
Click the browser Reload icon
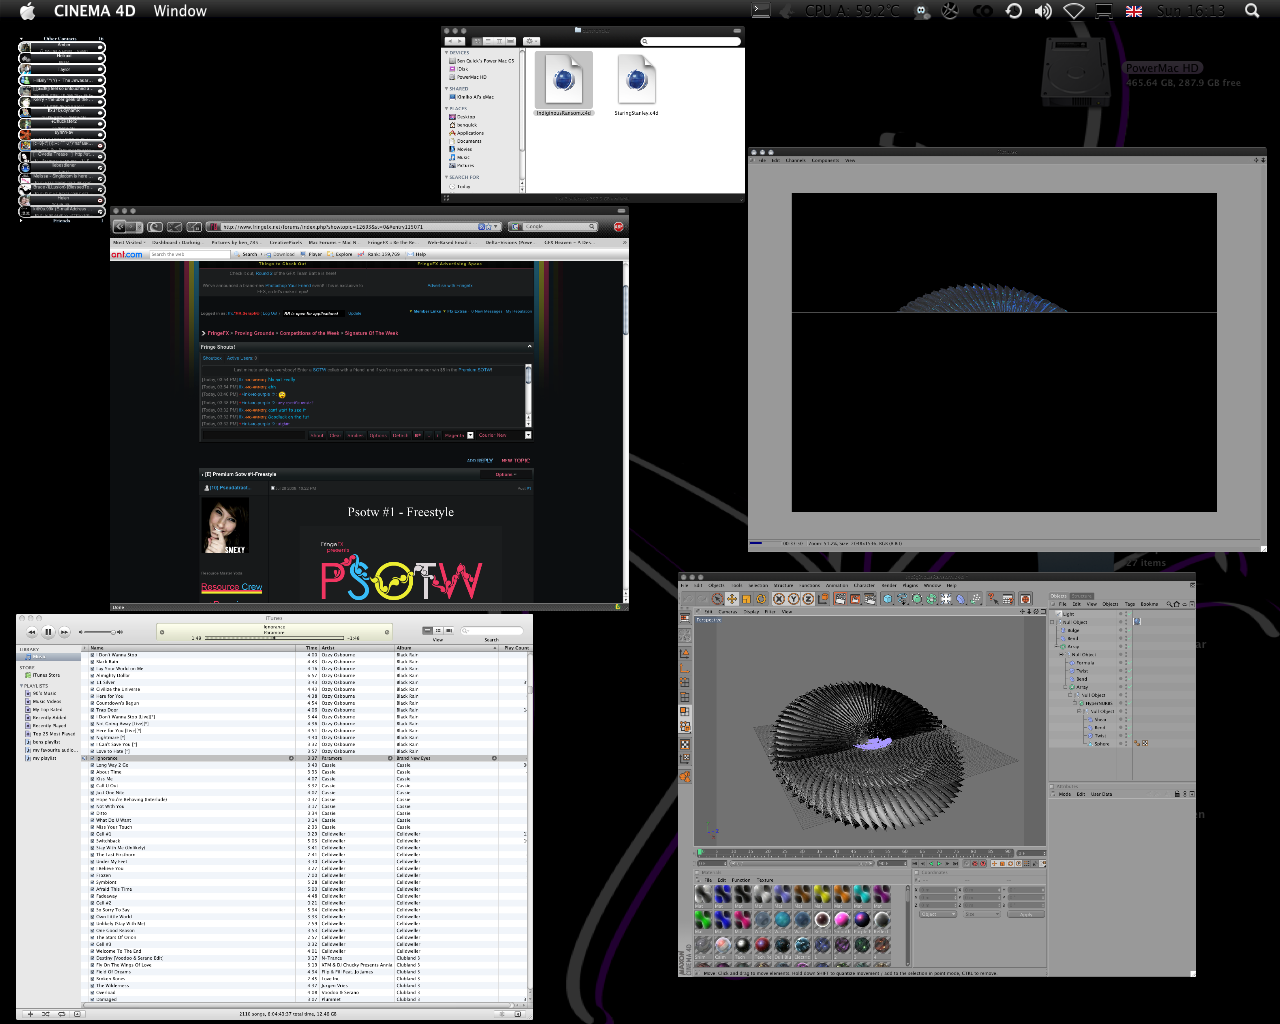coord(155,227)
